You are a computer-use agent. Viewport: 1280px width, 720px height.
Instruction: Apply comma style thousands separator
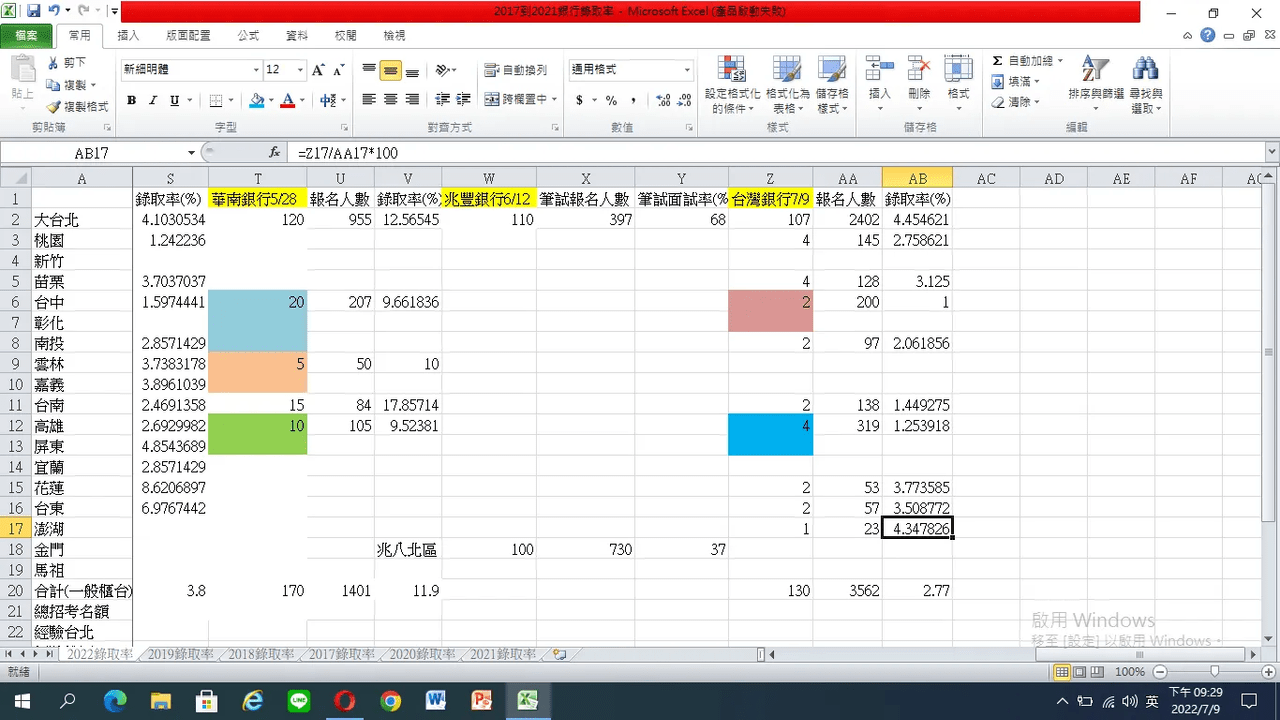[633, 100]
